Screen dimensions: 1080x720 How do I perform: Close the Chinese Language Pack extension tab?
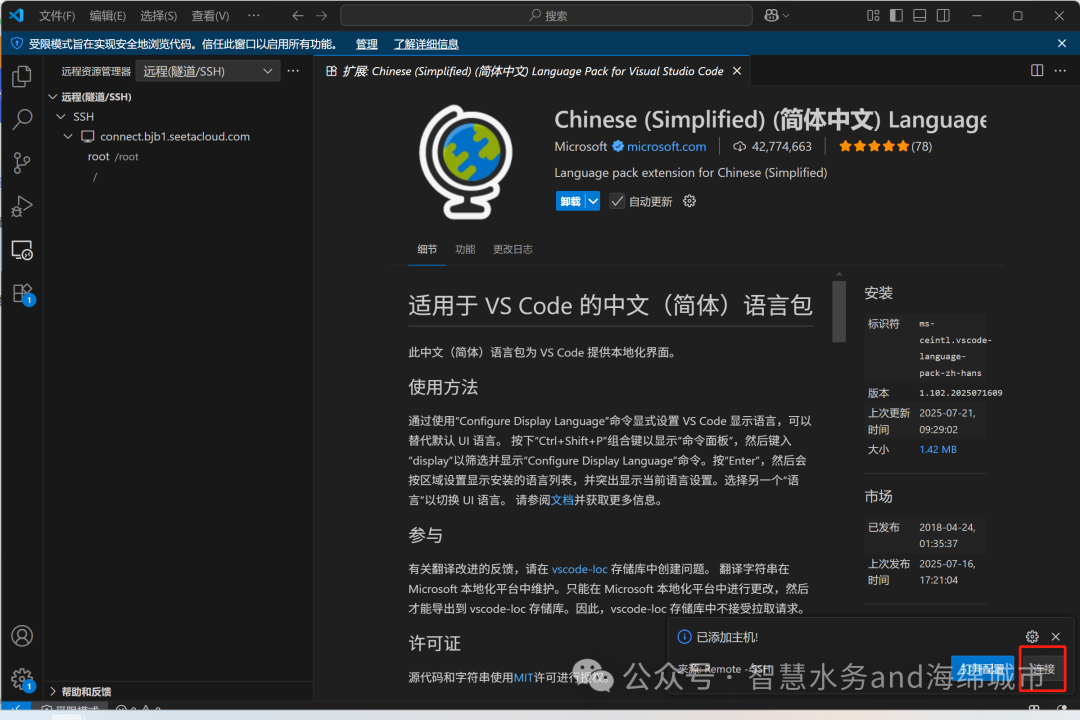pyautogui.click(x=737, y=71)
